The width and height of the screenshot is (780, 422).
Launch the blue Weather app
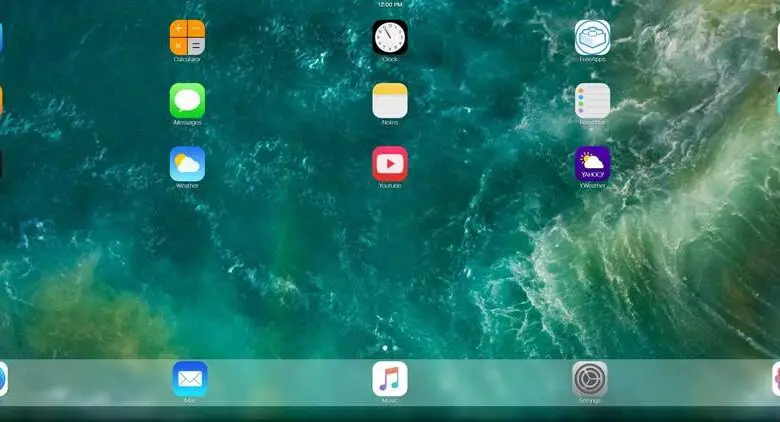[x=187, y=164]
